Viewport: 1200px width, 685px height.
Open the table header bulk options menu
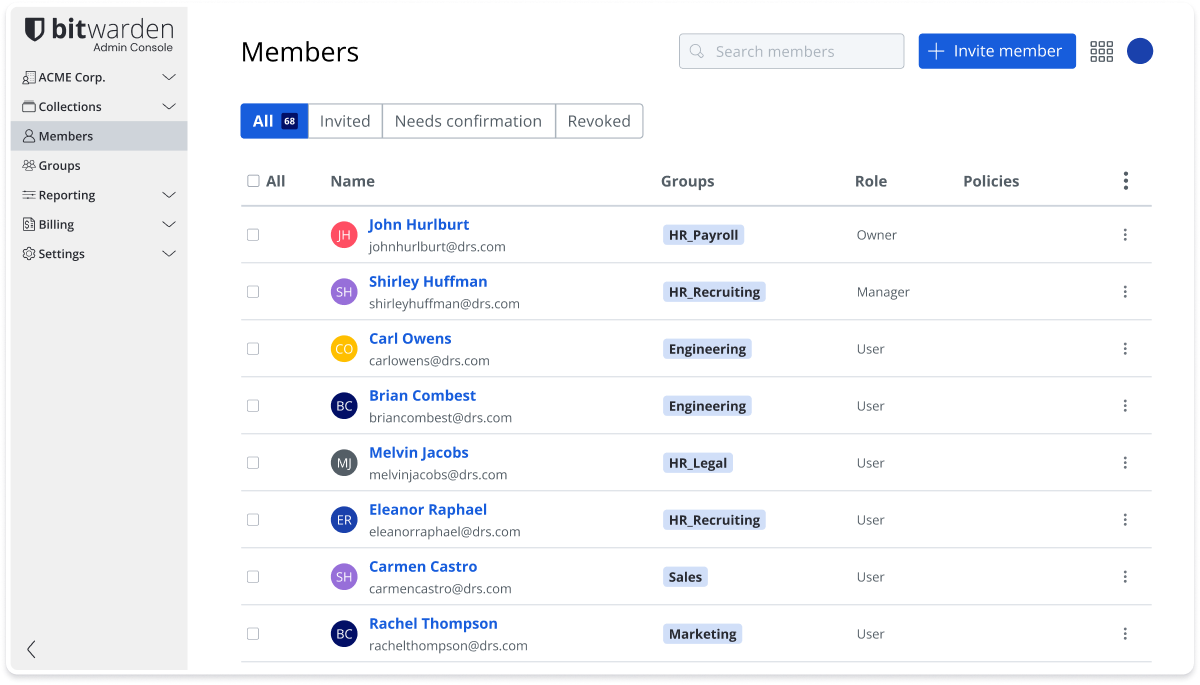(x=1125, y=181)
